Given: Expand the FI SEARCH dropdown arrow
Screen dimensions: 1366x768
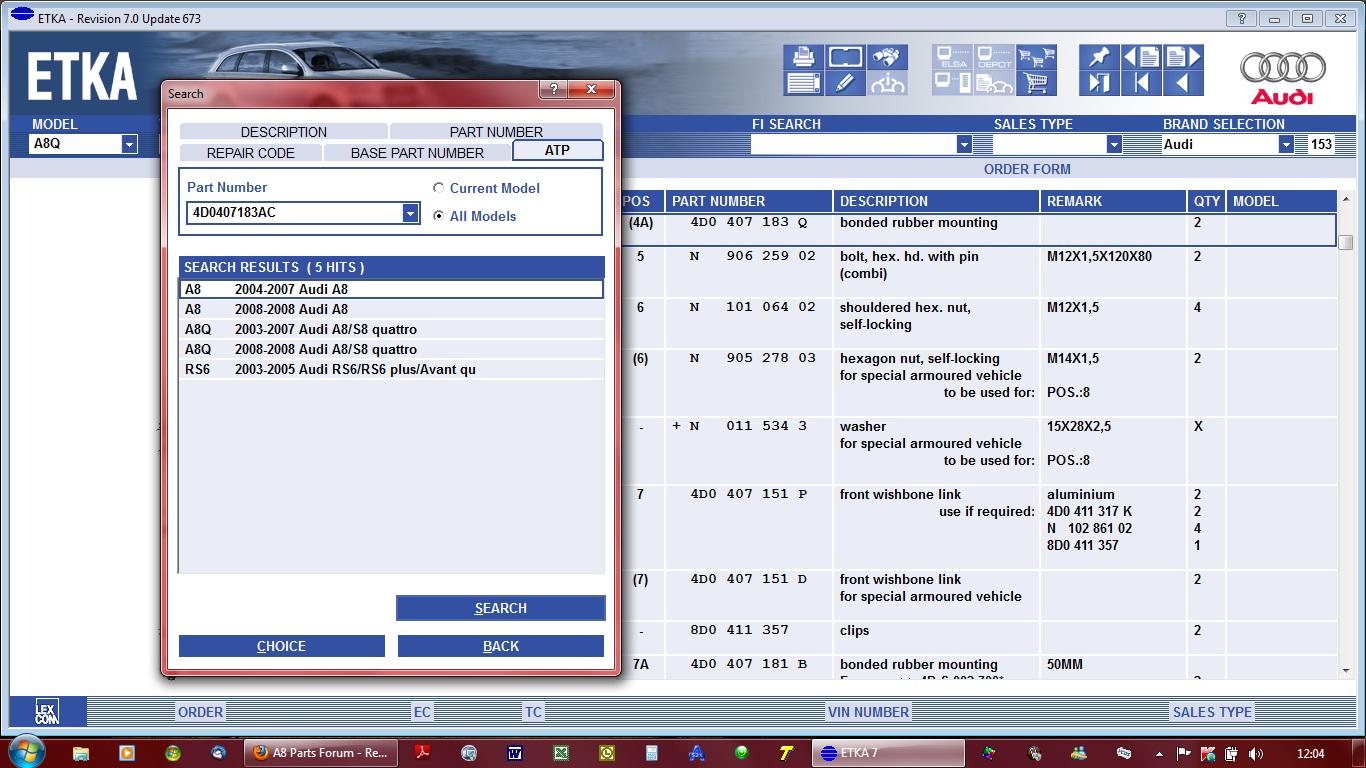Looking at the screenshot, I should point(964,144).
